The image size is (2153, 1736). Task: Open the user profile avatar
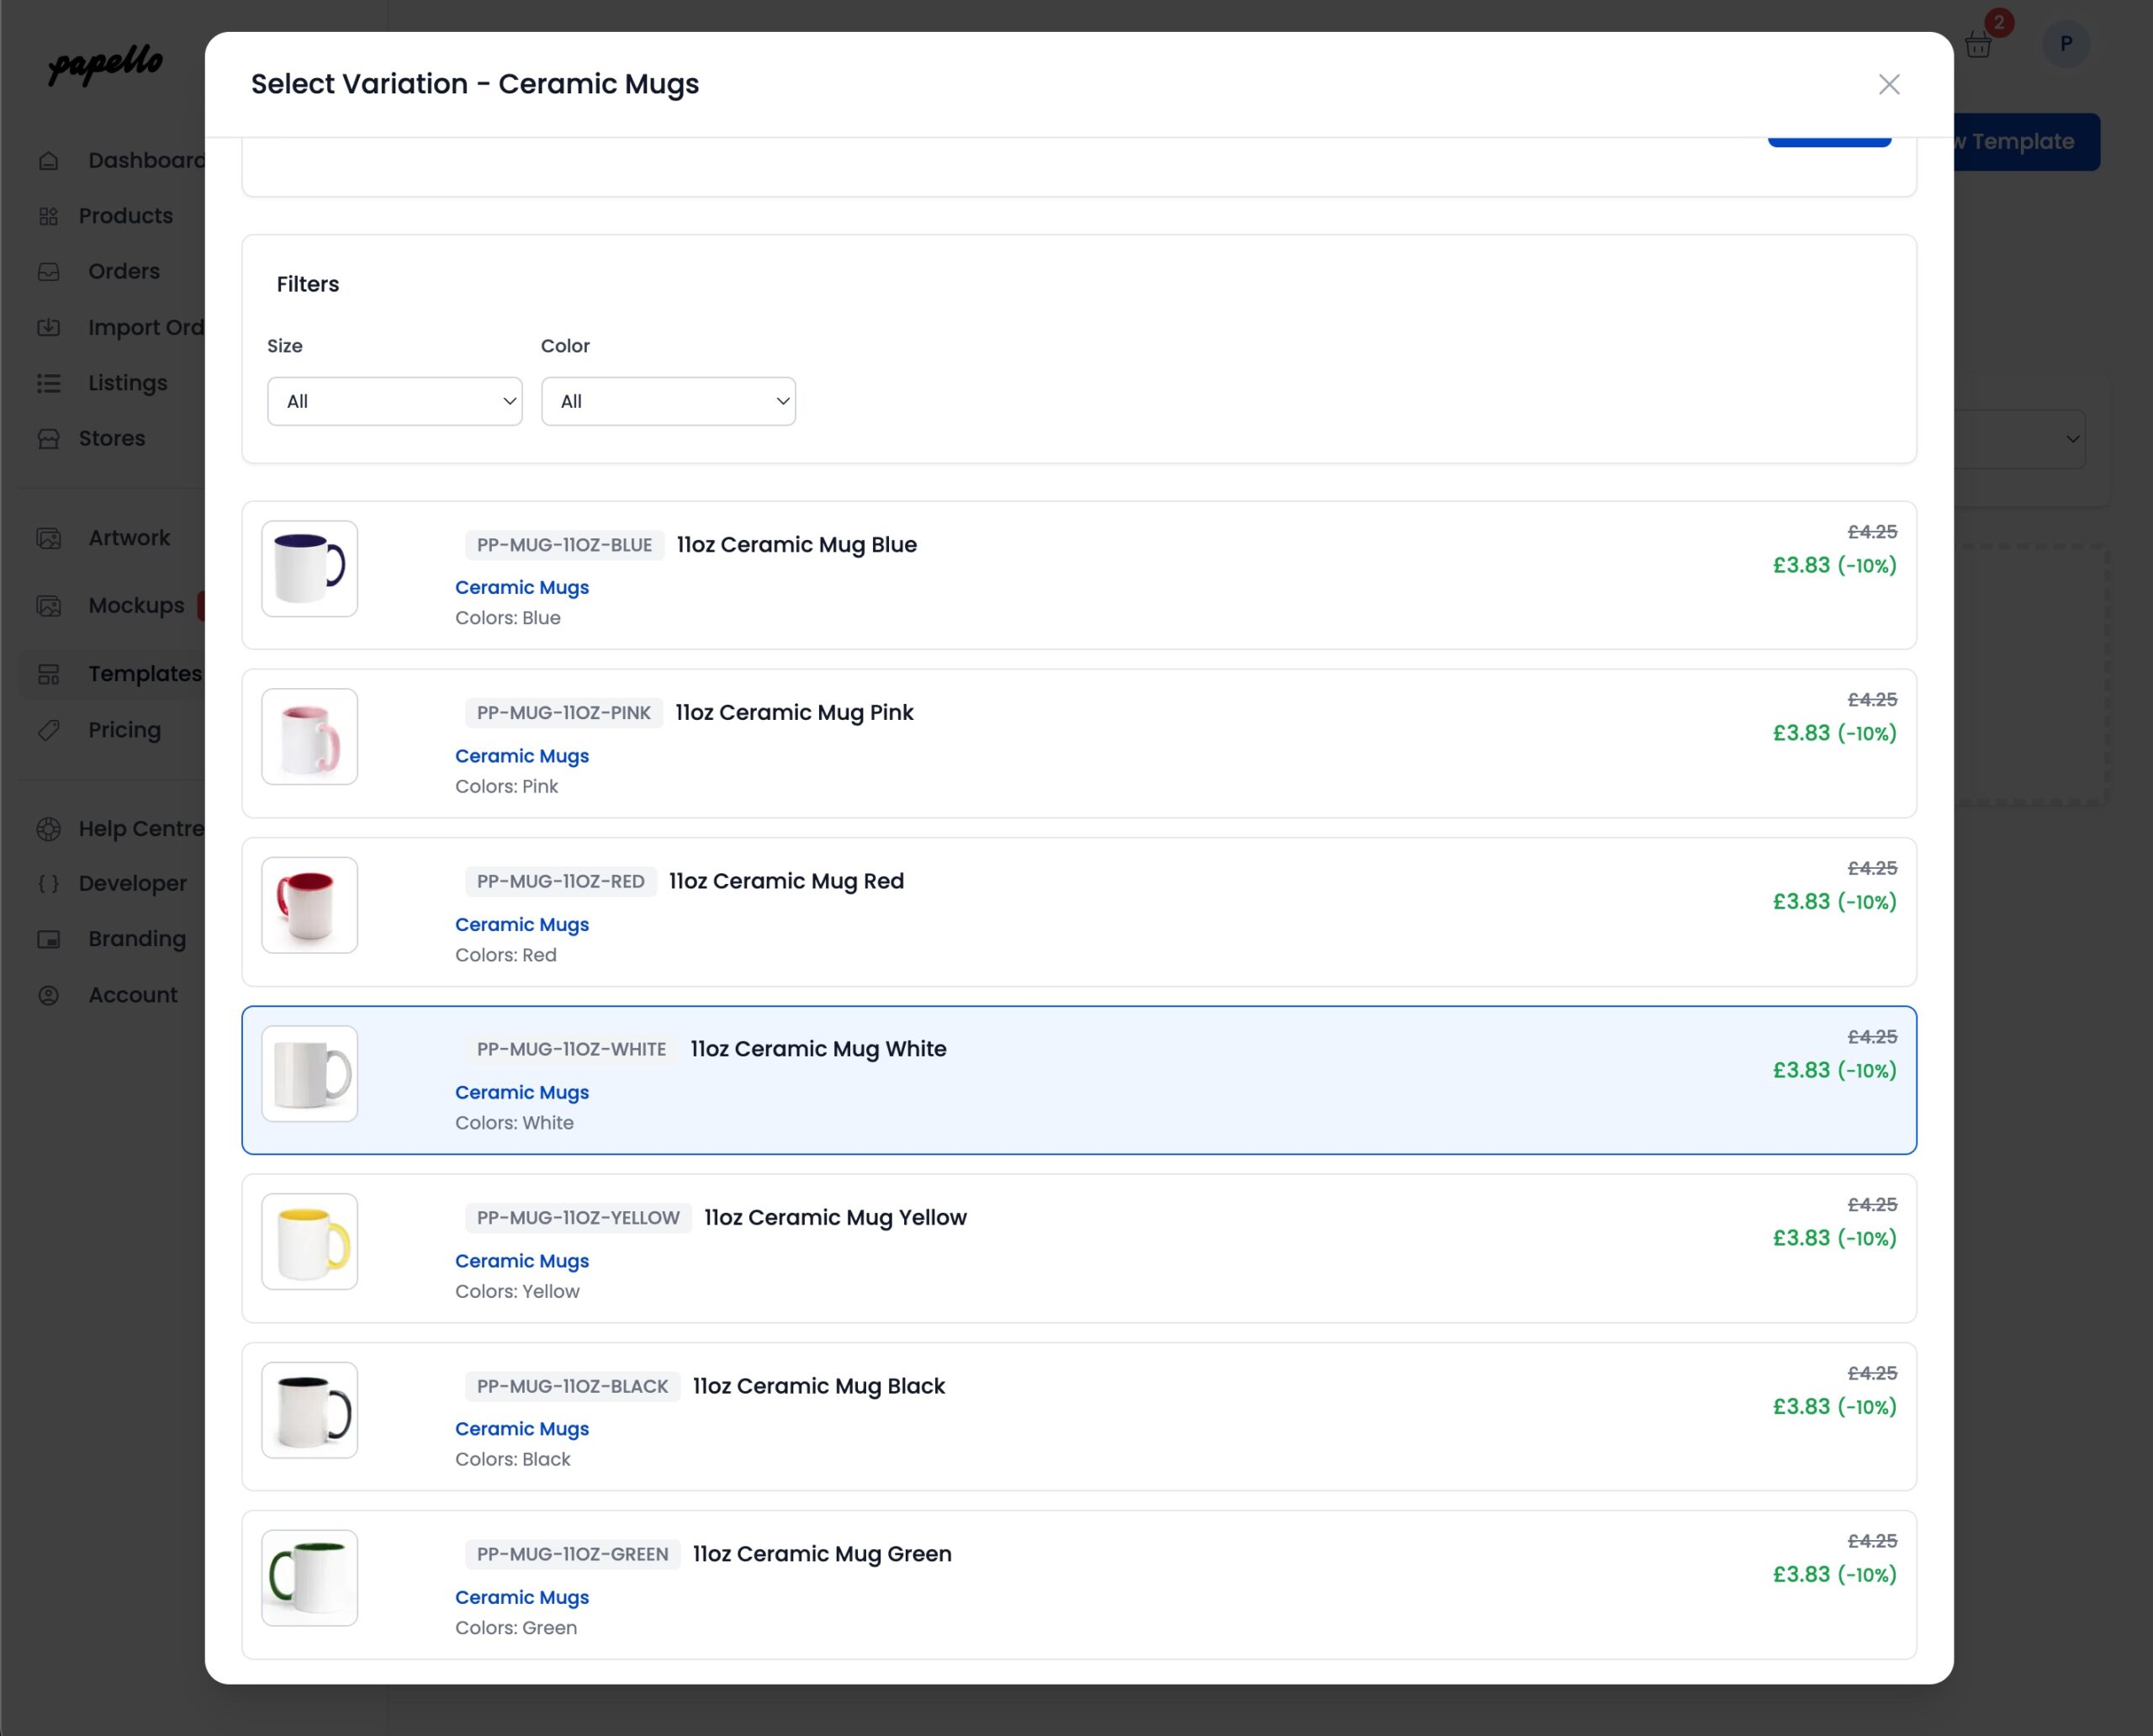pyautogui.click(x=2065, y=44)
